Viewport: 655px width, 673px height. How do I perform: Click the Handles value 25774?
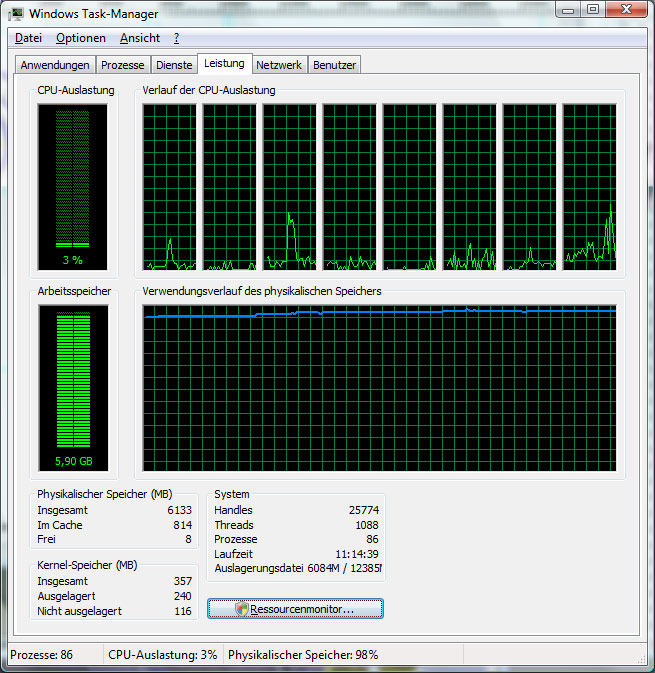coord(364,510)
